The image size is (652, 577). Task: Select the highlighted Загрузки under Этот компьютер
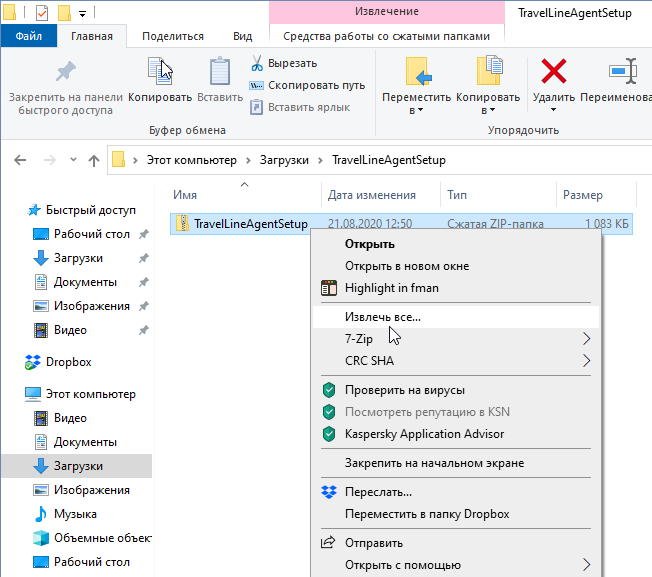pos(77,466)
